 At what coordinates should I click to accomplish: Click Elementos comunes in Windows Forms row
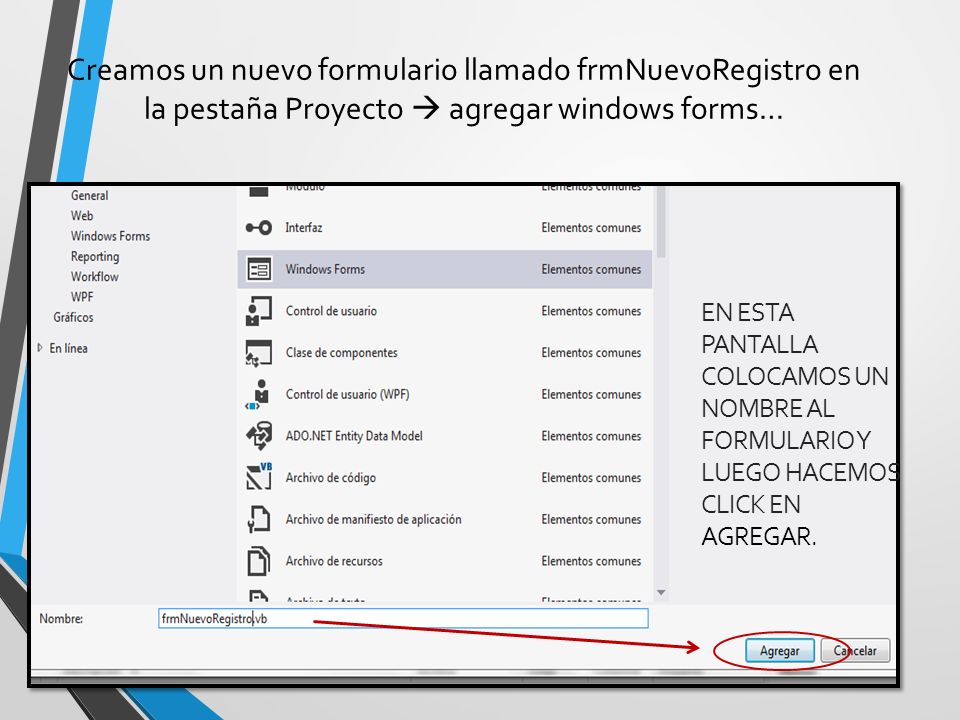point(591,269)
